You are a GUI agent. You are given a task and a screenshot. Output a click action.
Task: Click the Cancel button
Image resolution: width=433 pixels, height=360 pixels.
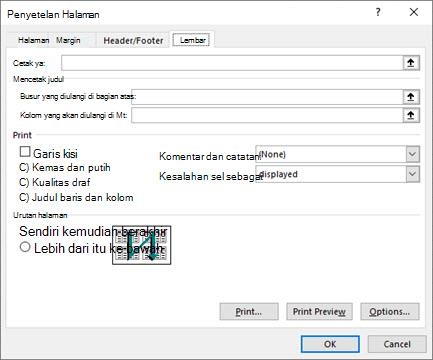(397, 344)
